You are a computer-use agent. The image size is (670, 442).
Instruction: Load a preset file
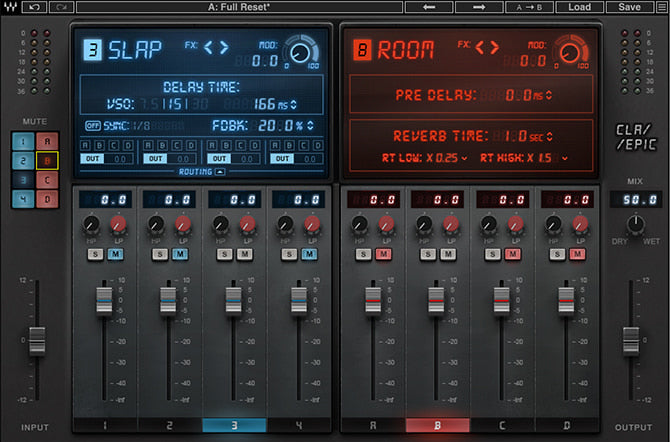pyautogui.click(x=579, y=7)
